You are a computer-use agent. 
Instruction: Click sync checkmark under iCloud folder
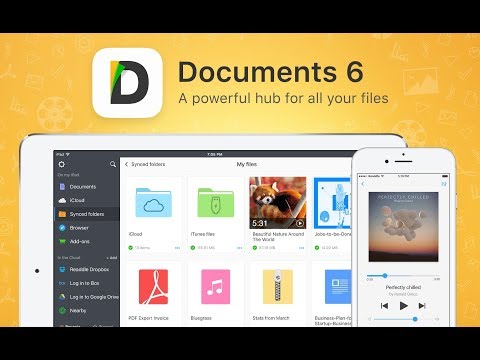(131, 248)
